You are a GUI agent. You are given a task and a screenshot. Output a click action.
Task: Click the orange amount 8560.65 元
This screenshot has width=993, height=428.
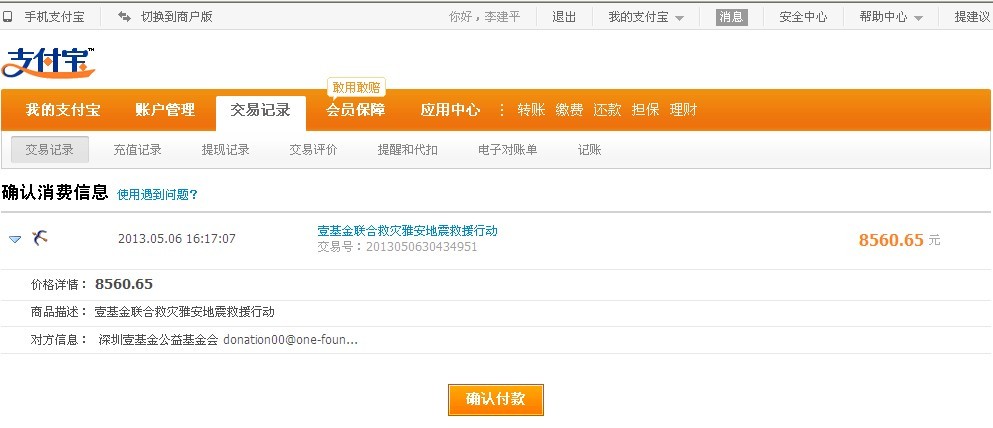899,240
